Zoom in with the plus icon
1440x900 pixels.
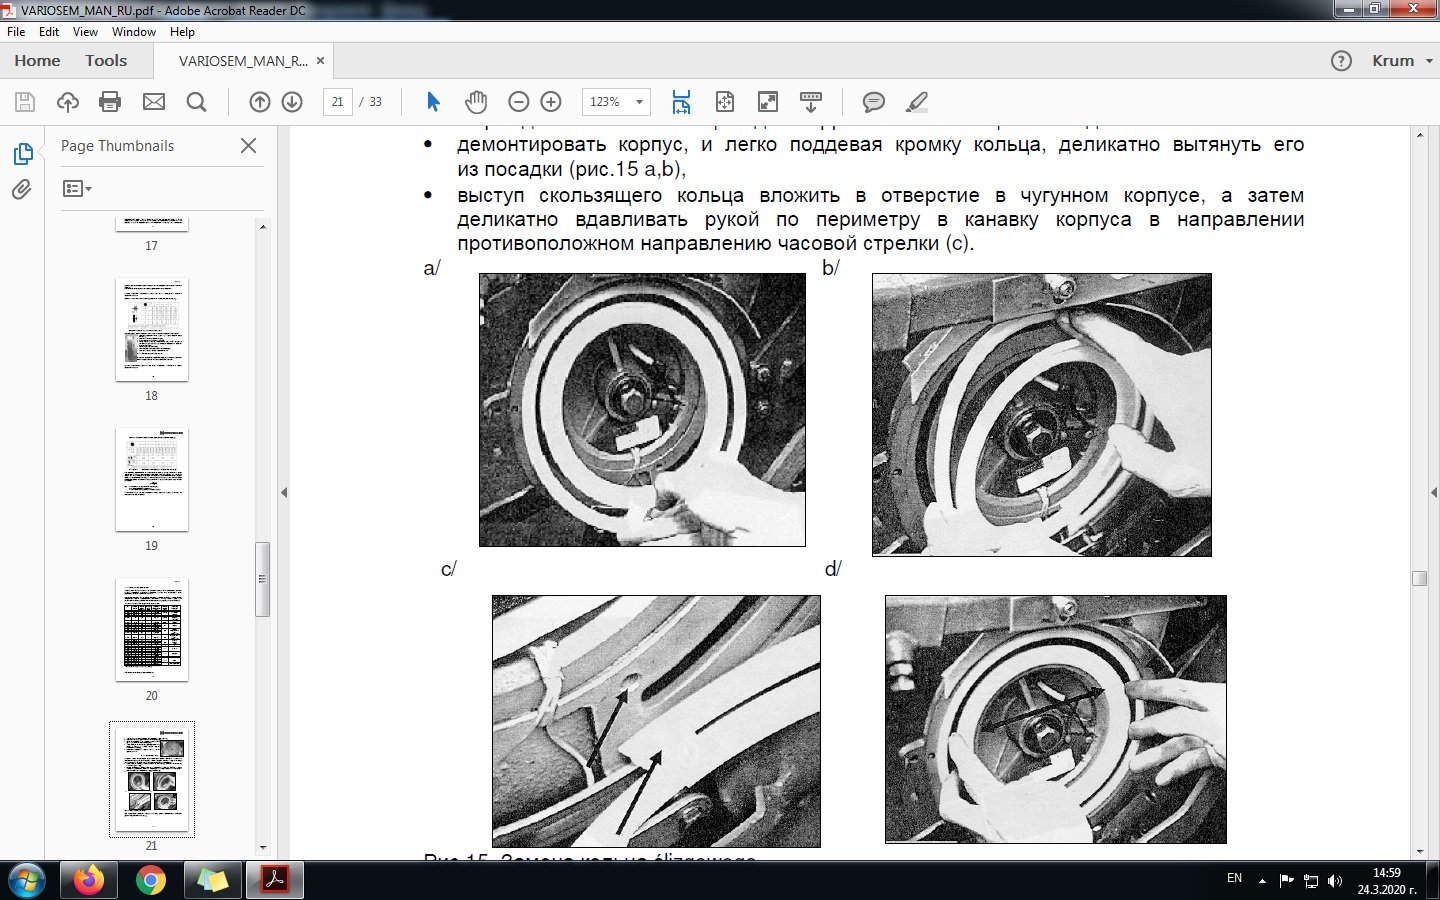[551, 102]
